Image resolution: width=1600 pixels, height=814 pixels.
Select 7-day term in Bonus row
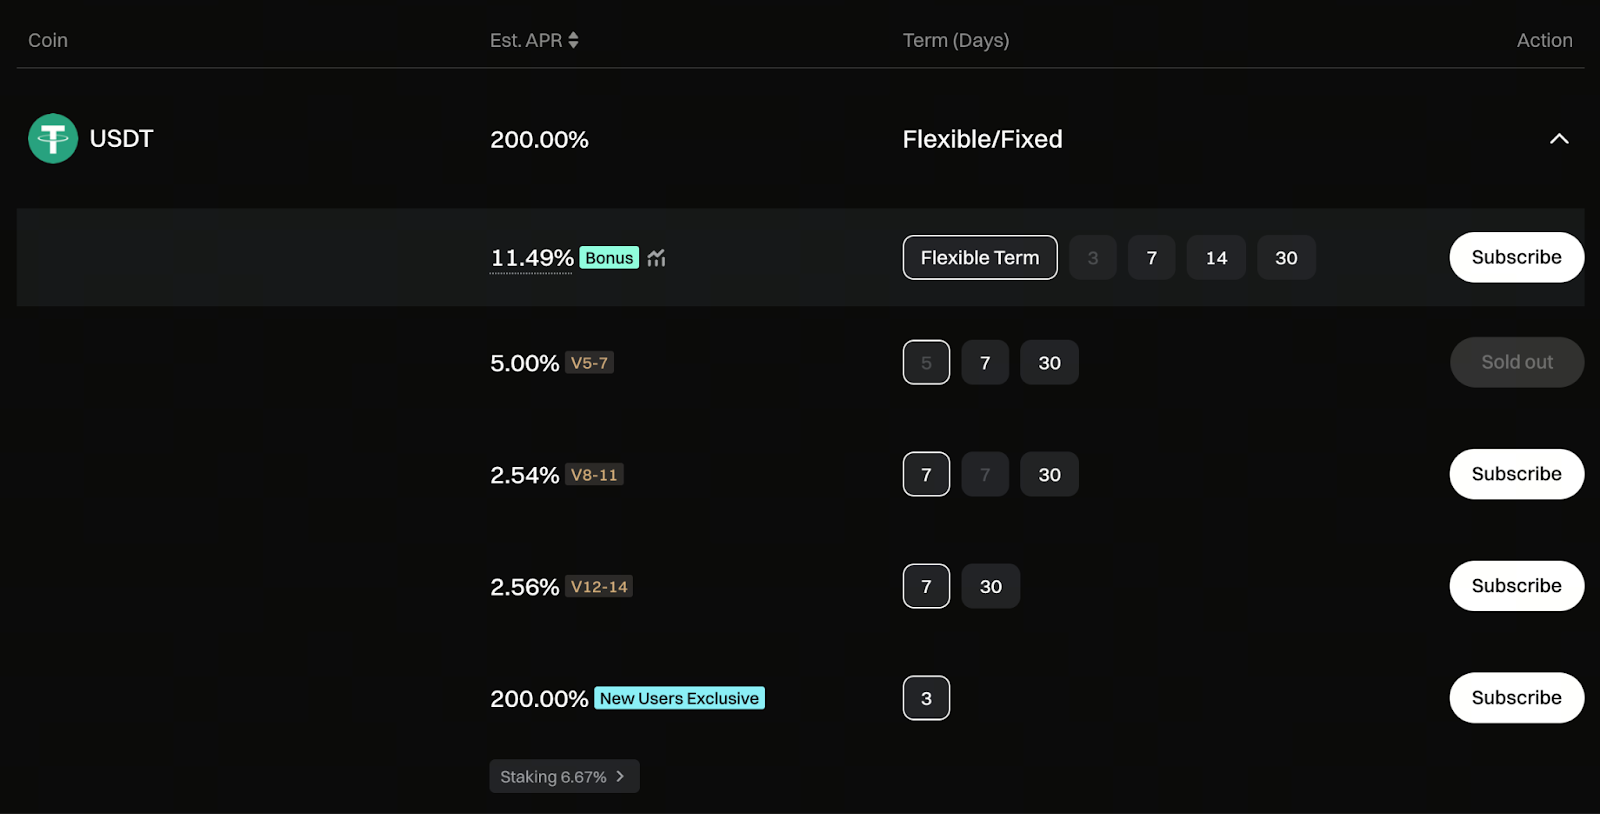point(1151,258)
